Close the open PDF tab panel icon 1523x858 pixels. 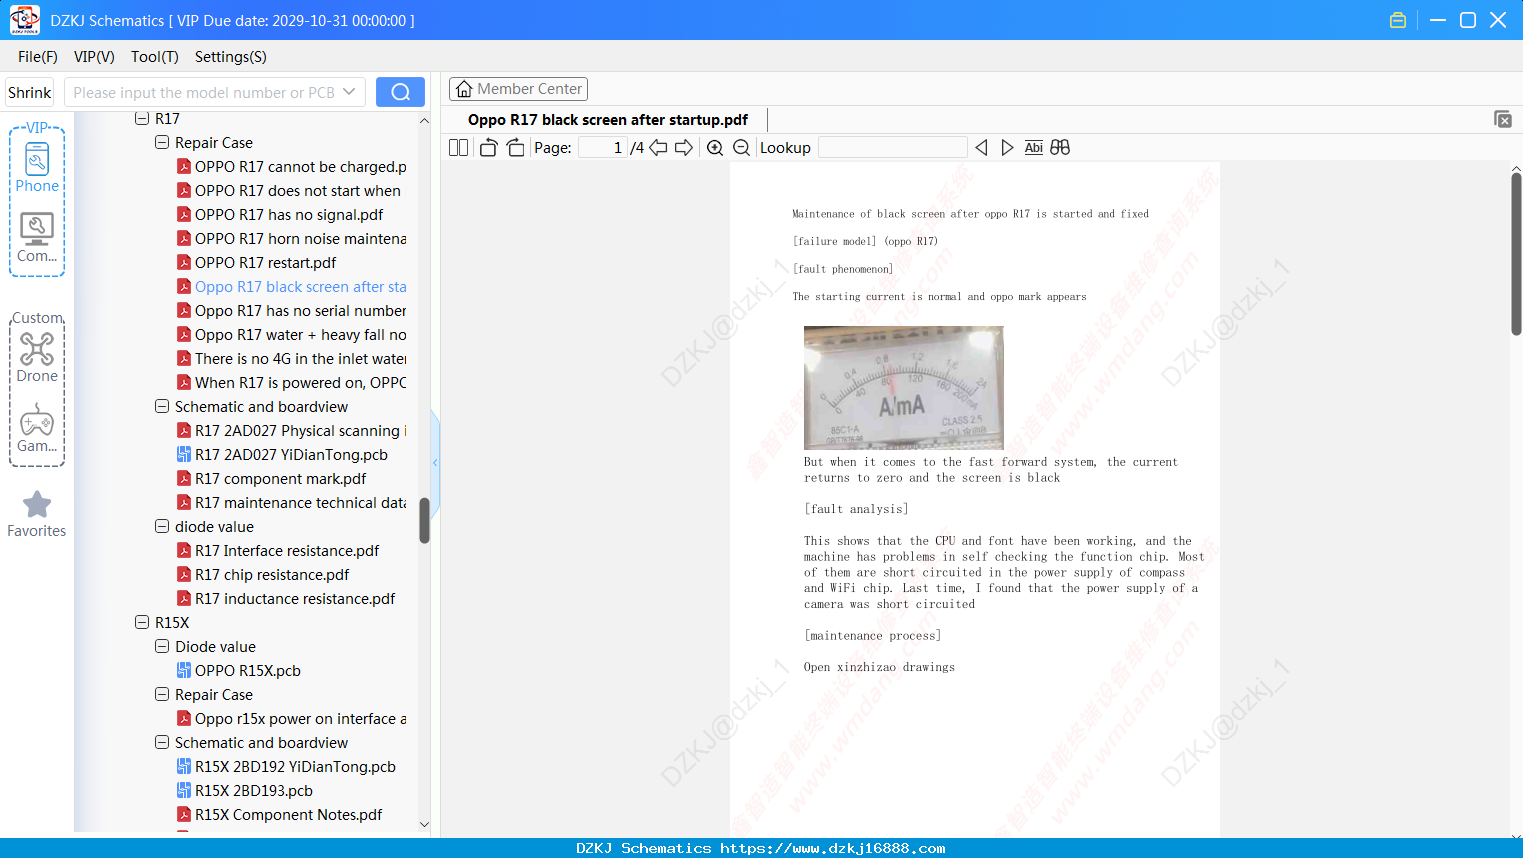click(1502, 119)
